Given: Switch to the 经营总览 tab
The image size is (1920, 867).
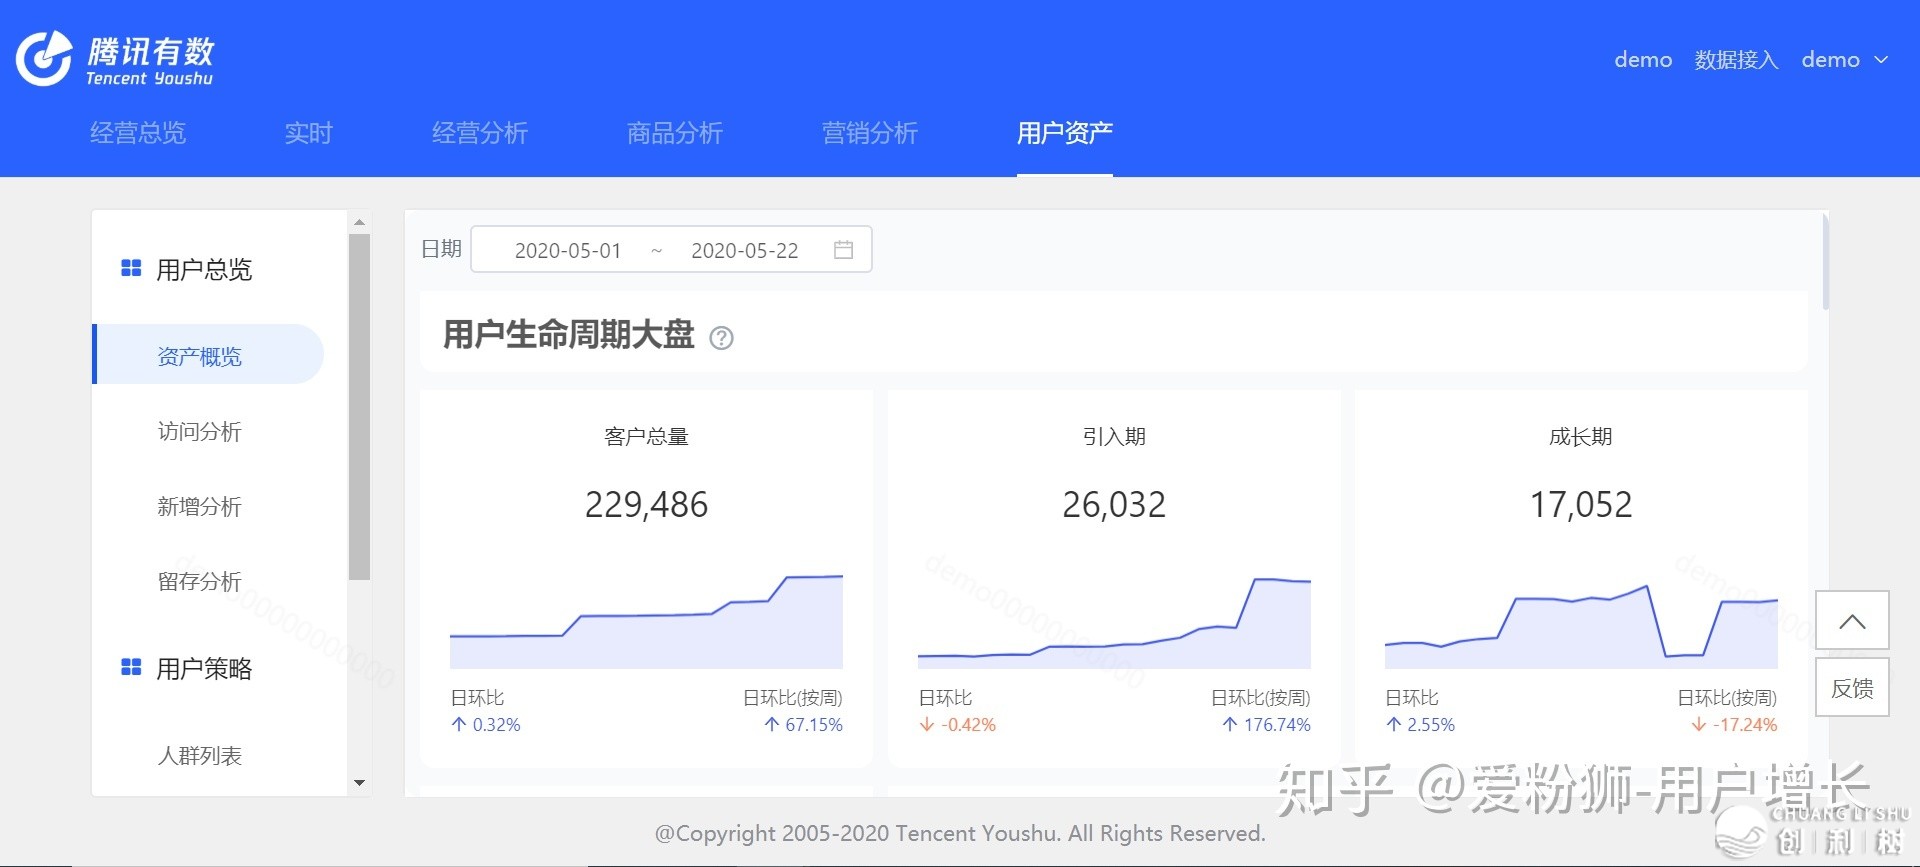Looking at the screenshot, I should click(x=138, y=133).
